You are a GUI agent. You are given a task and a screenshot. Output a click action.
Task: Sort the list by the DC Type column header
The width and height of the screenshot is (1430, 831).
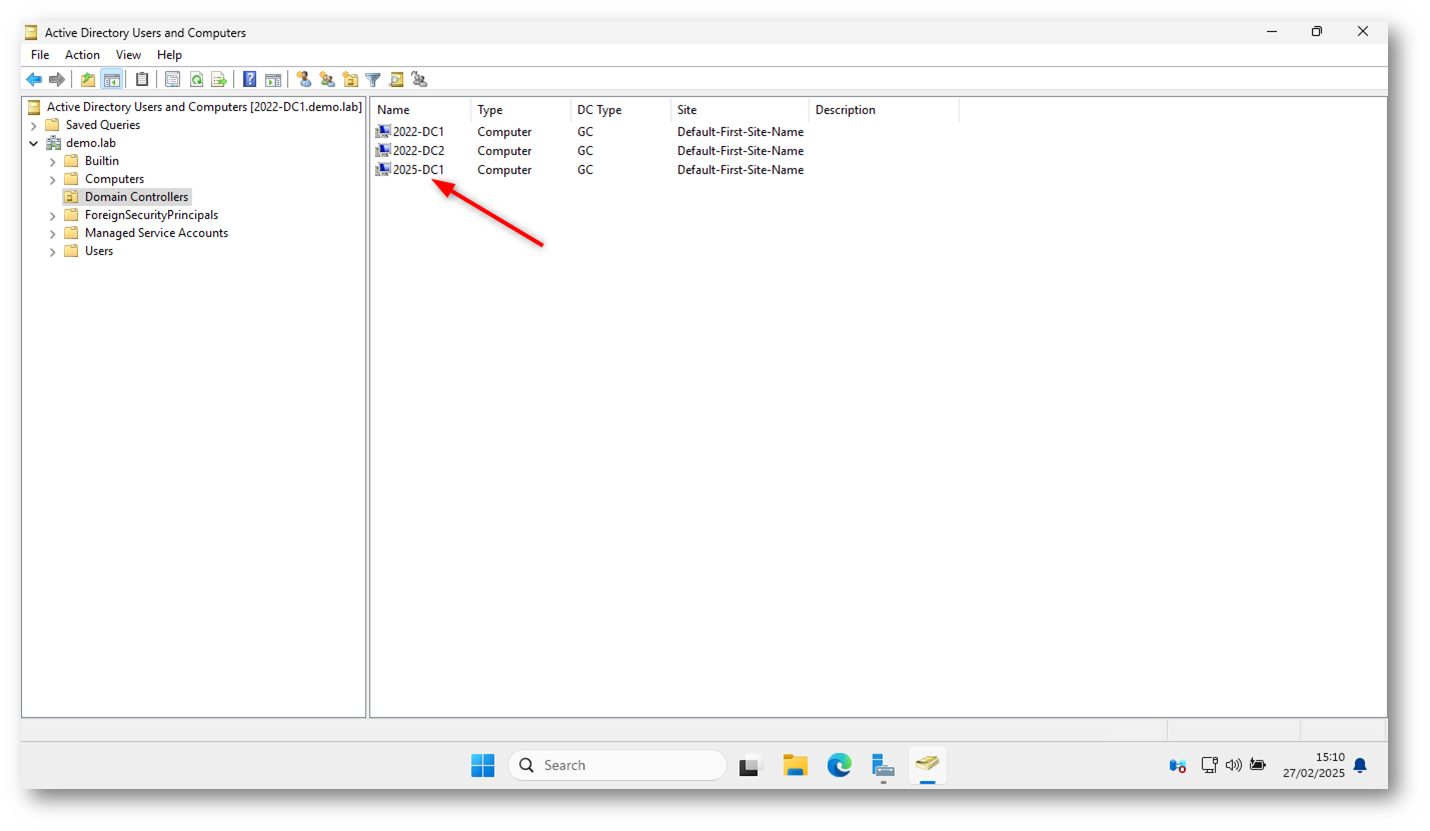coord(620,110)
